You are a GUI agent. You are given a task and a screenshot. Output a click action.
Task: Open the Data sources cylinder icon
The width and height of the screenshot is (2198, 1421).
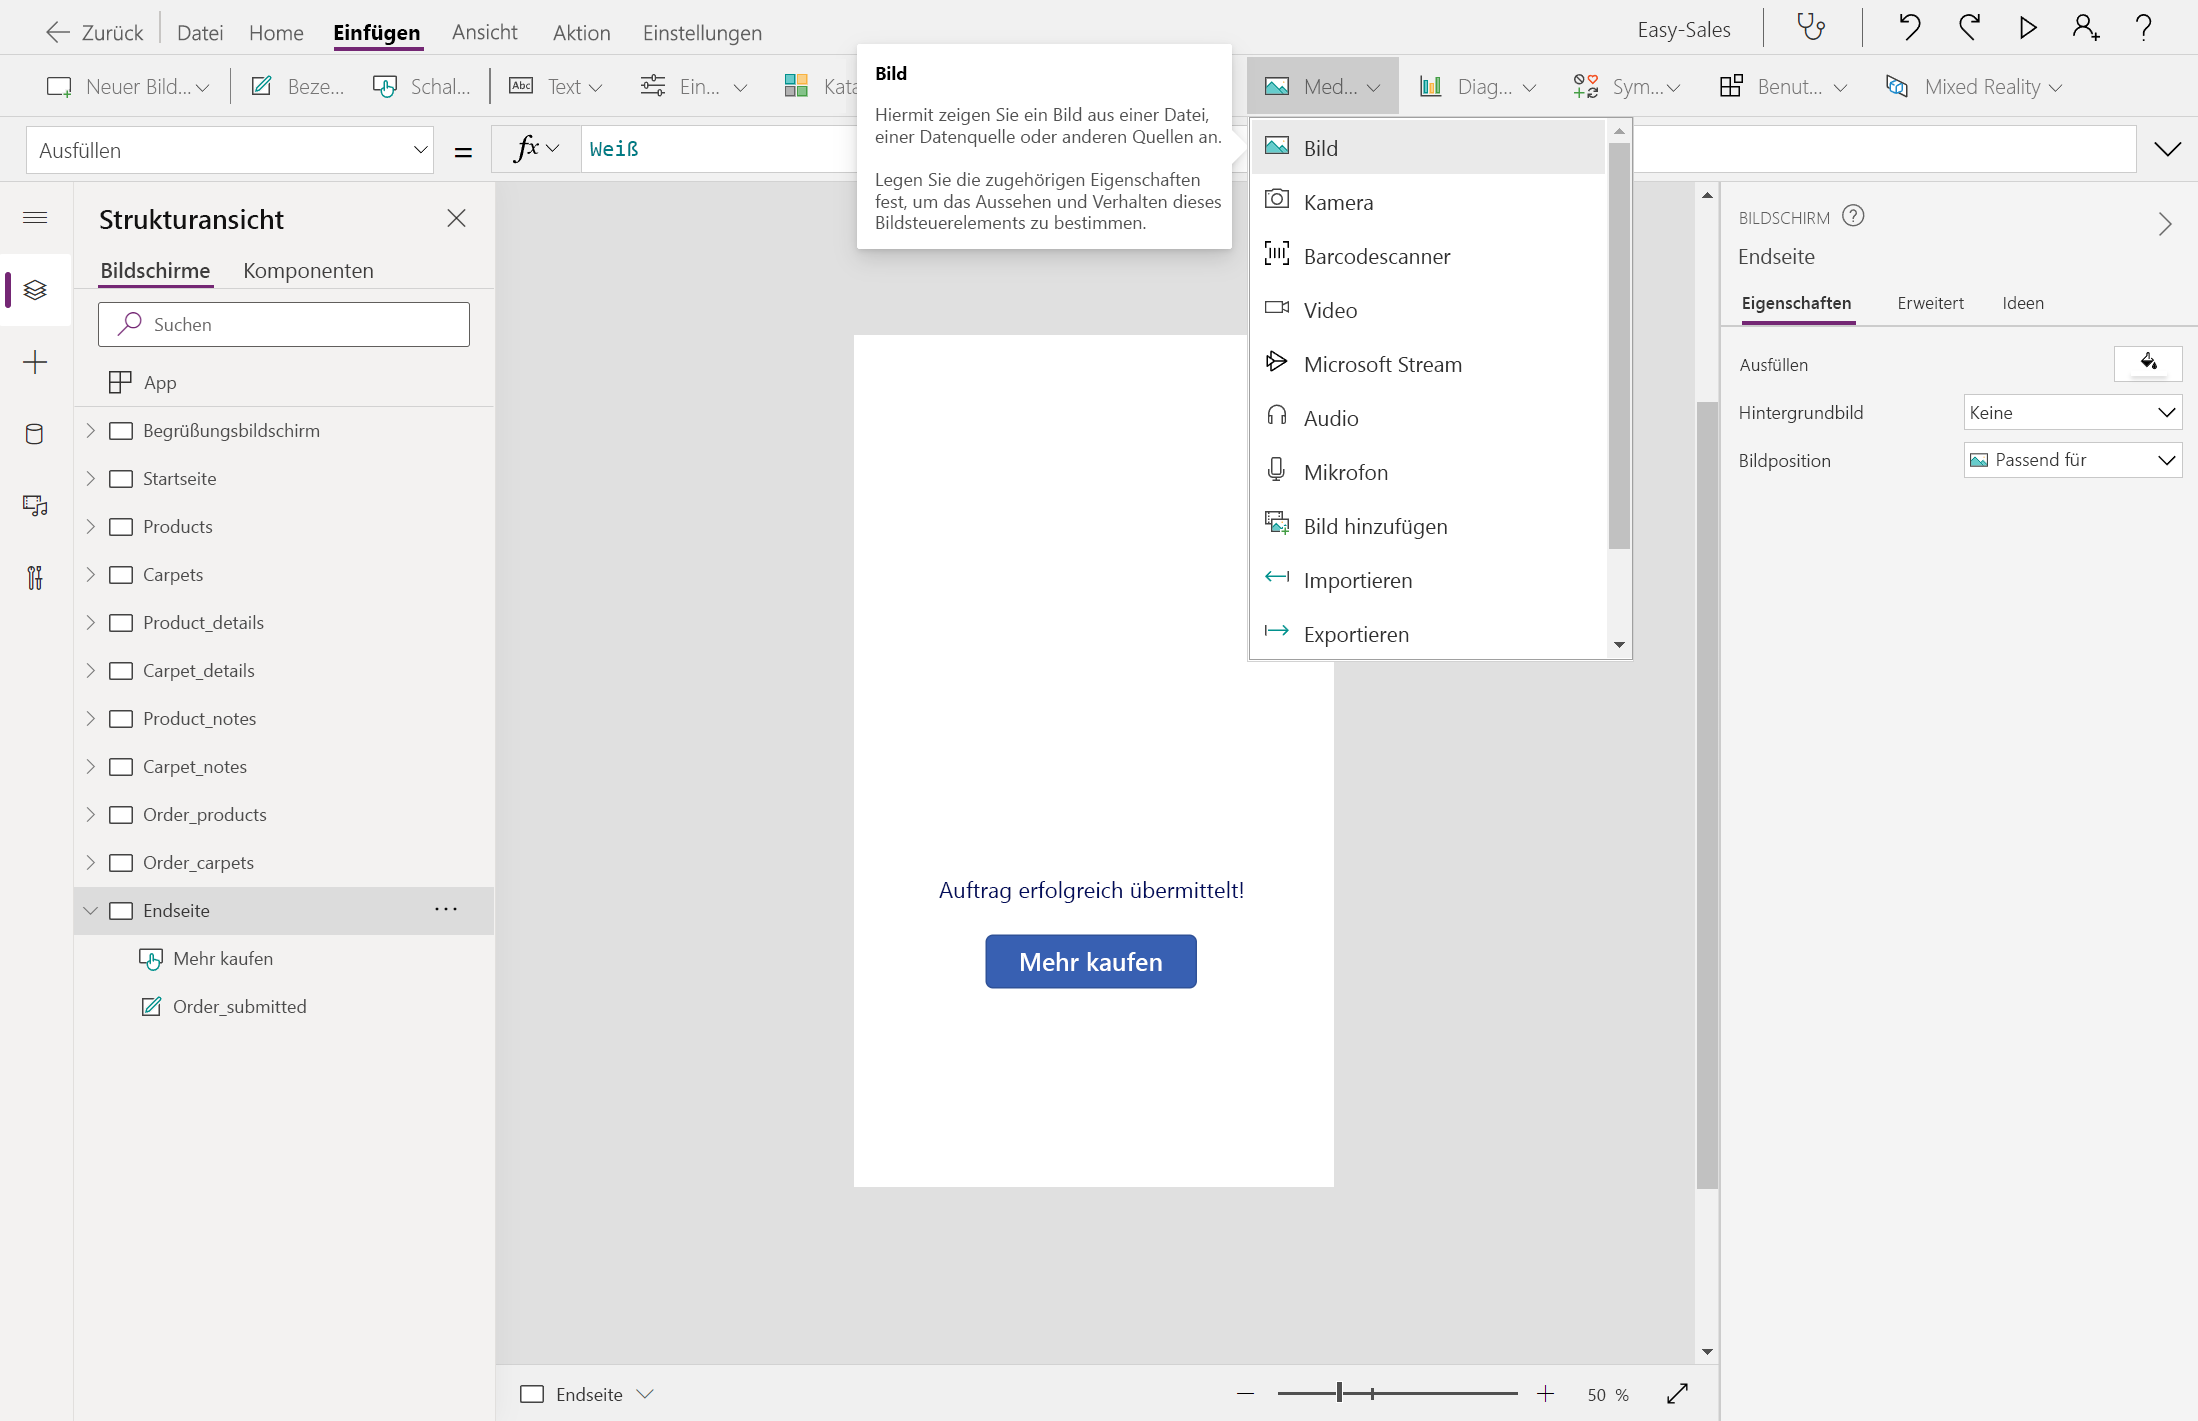click(x=35, y=434)
